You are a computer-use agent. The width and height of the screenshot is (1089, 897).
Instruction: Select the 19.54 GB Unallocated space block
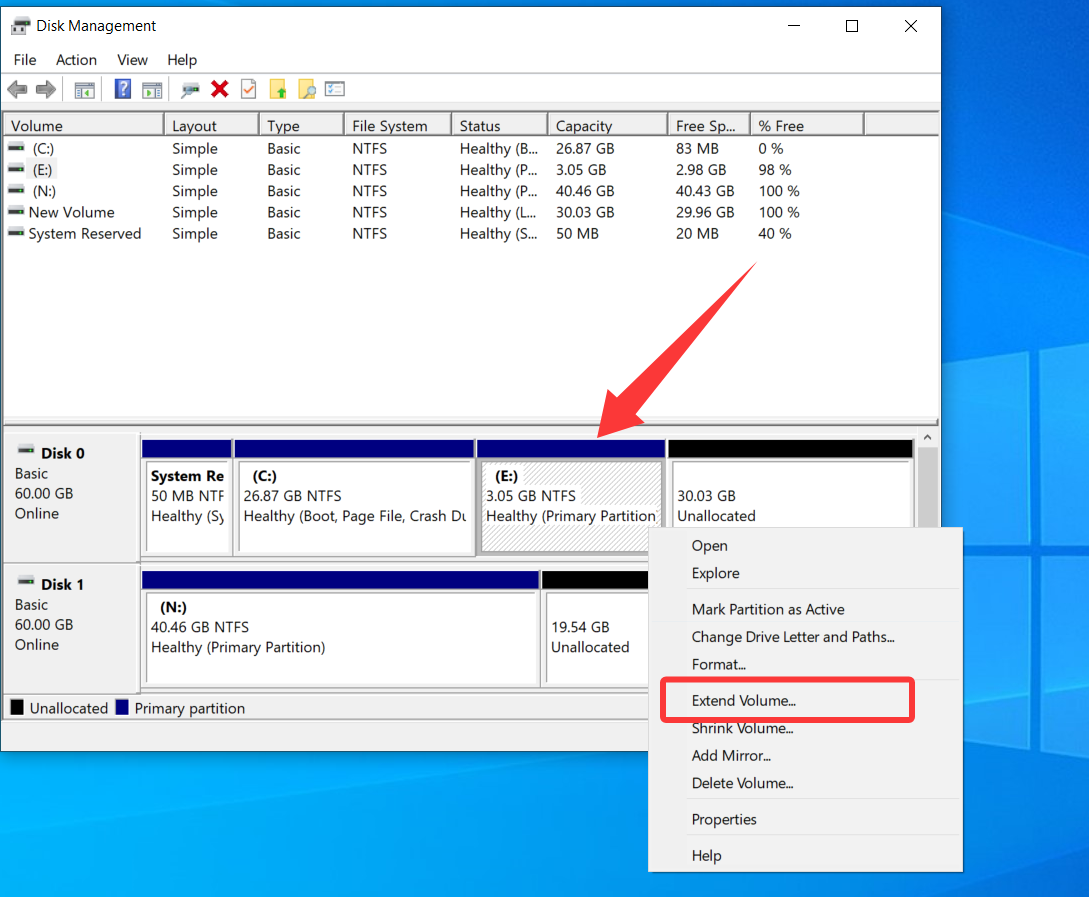(595, 628)
